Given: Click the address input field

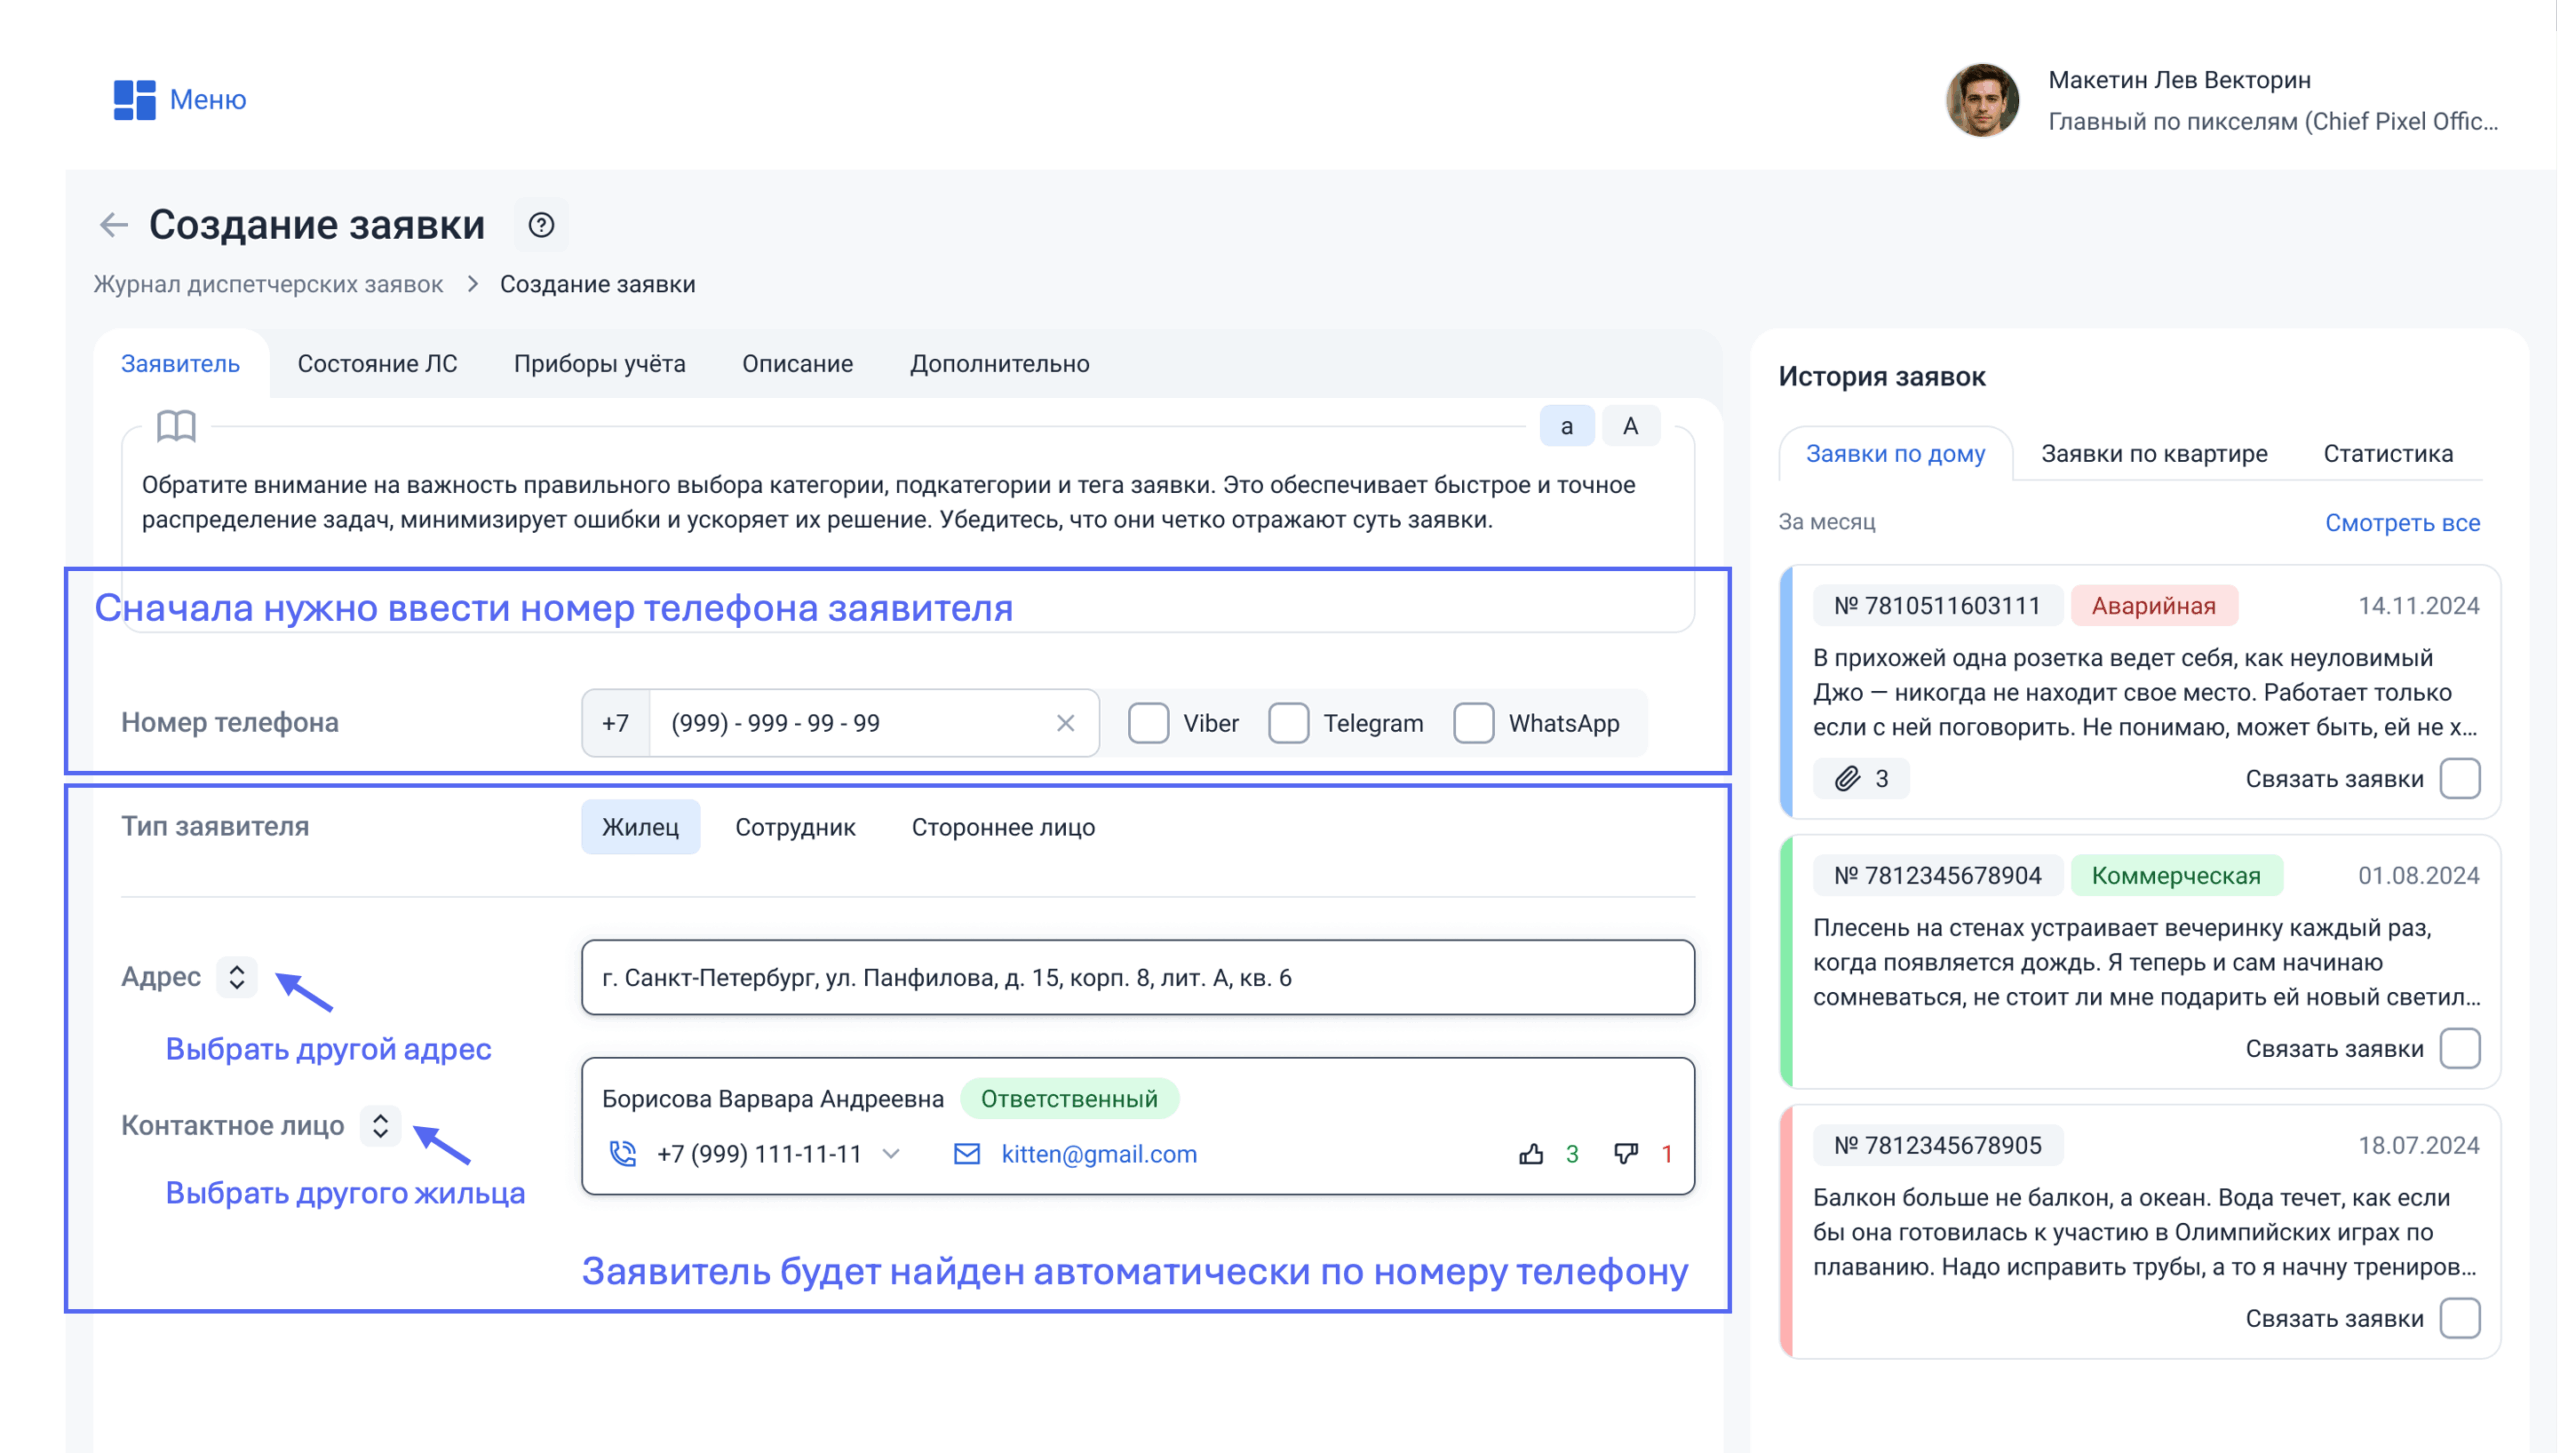Looking at the screenshot, I should [x=1137, y=977].
